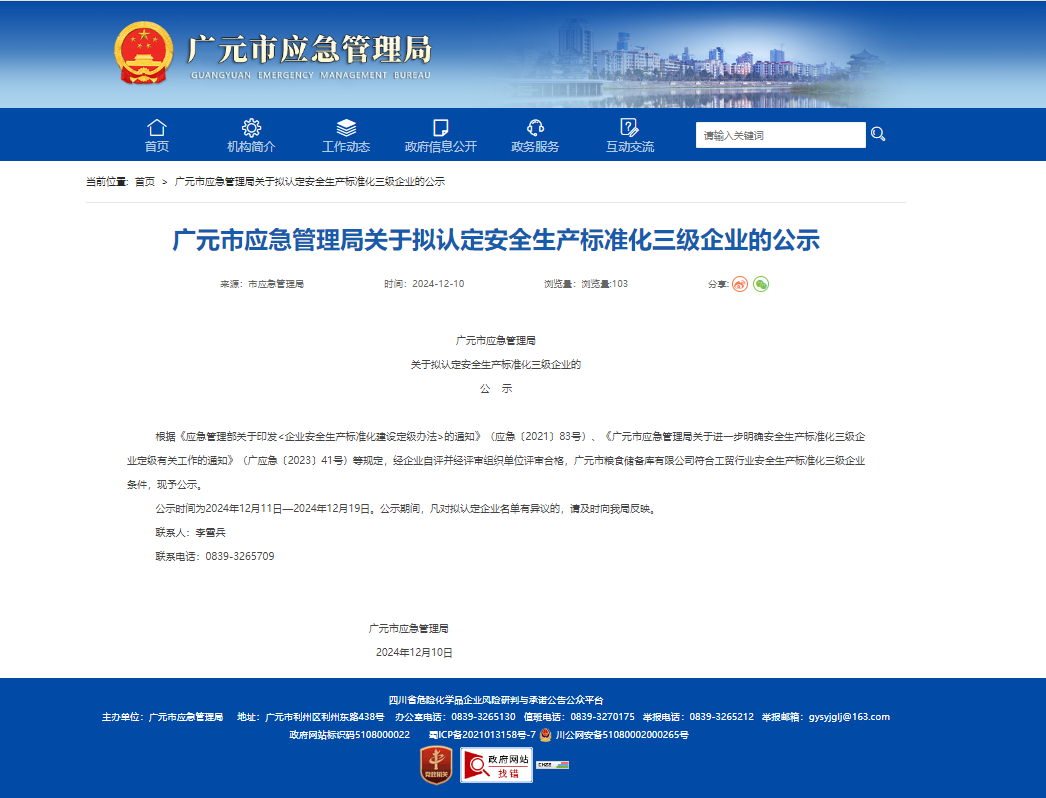Click the centered 公 示 subtitle
This screenshot has width=1046, height=798.
(x=496, y=388)
